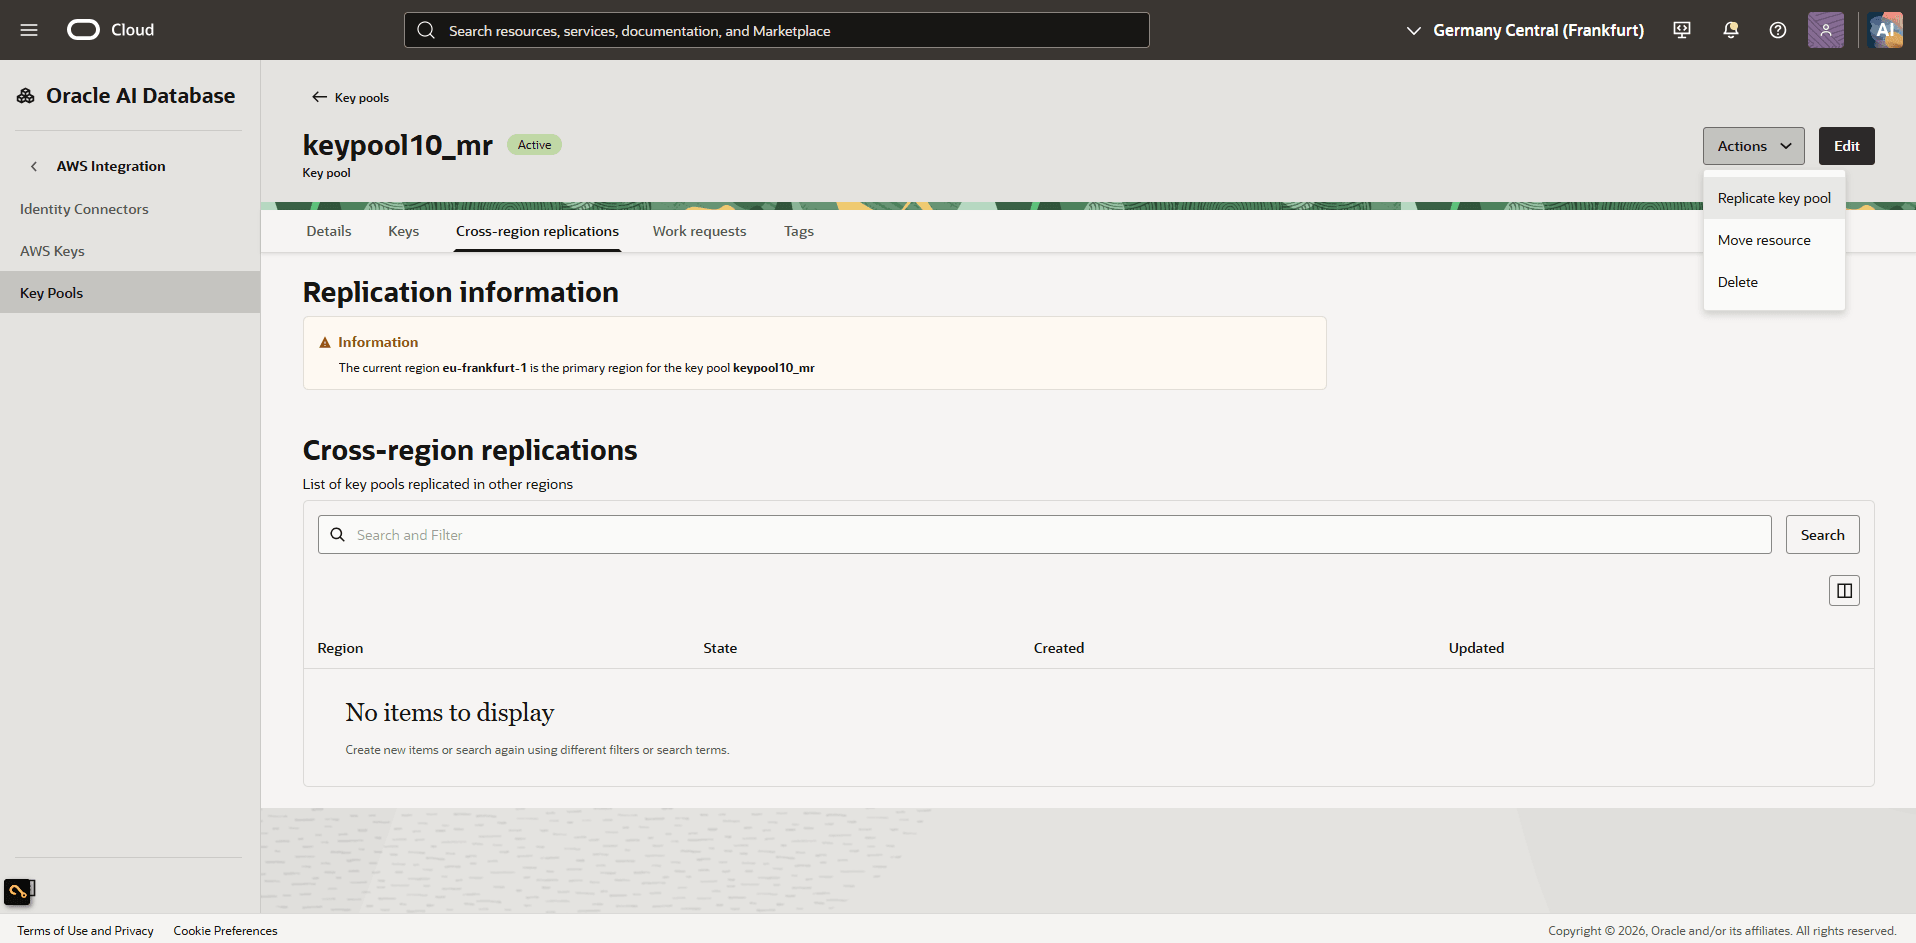Open the hamburger navigation menu
This screenshot has width=1916, height=943.
pyautogui.click(x=29, y=30)
